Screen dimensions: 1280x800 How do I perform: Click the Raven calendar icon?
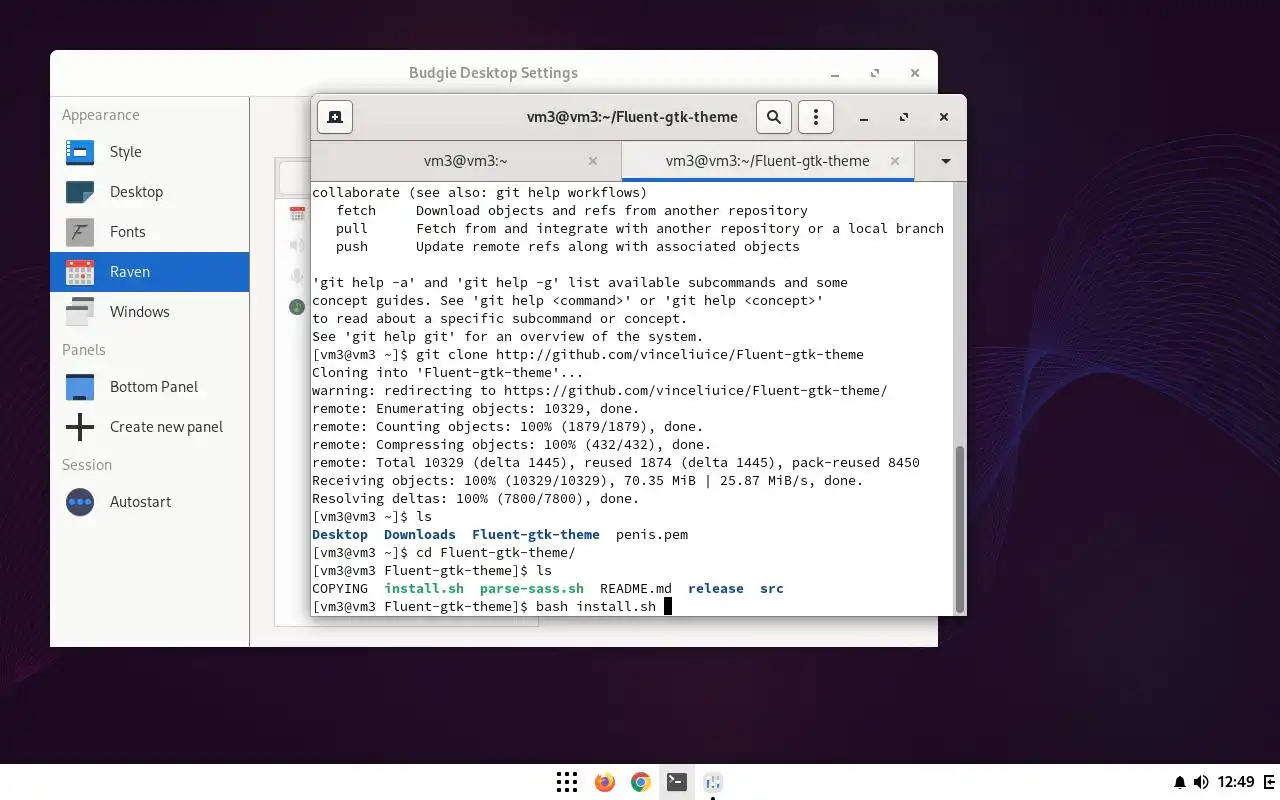[80, 272]
